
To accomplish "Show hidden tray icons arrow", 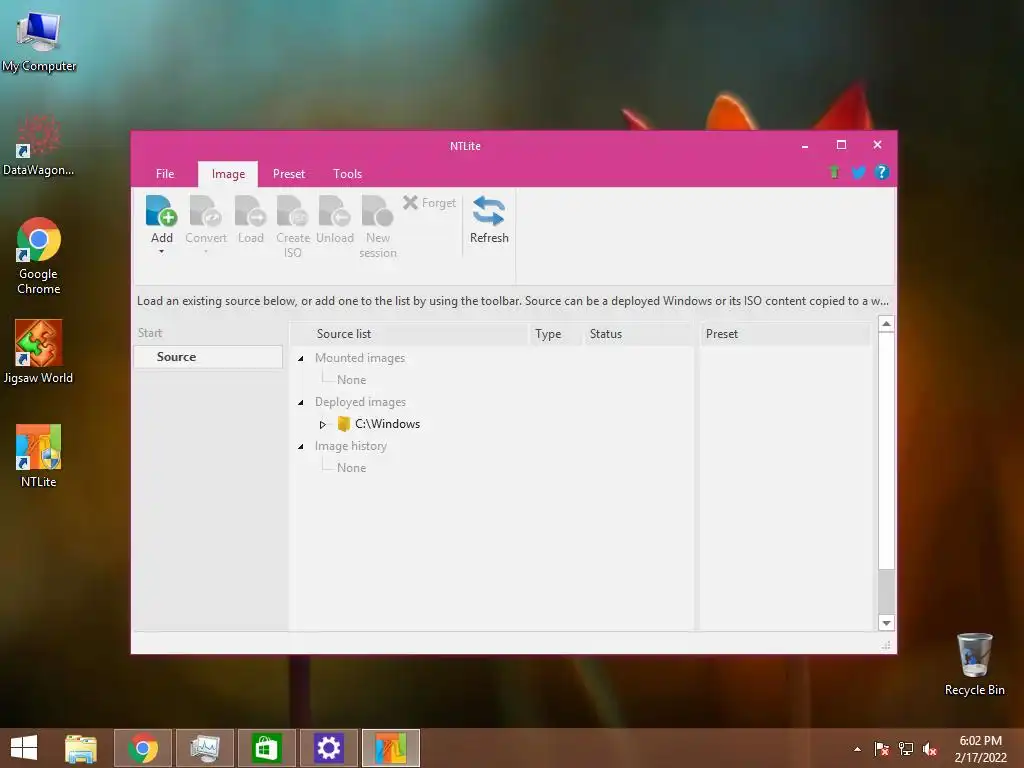I will coord(857,749).
